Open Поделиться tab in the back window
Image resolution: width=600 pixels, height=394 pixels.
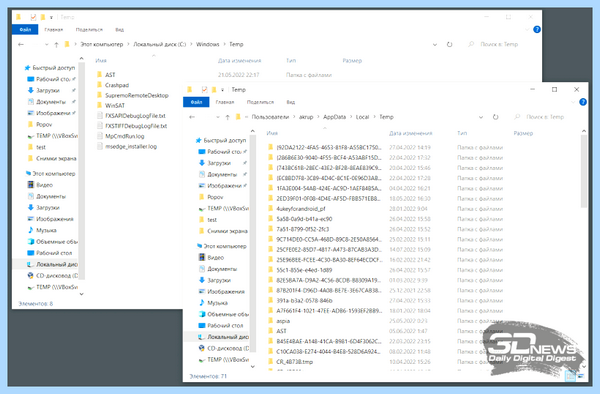point(89,29)
